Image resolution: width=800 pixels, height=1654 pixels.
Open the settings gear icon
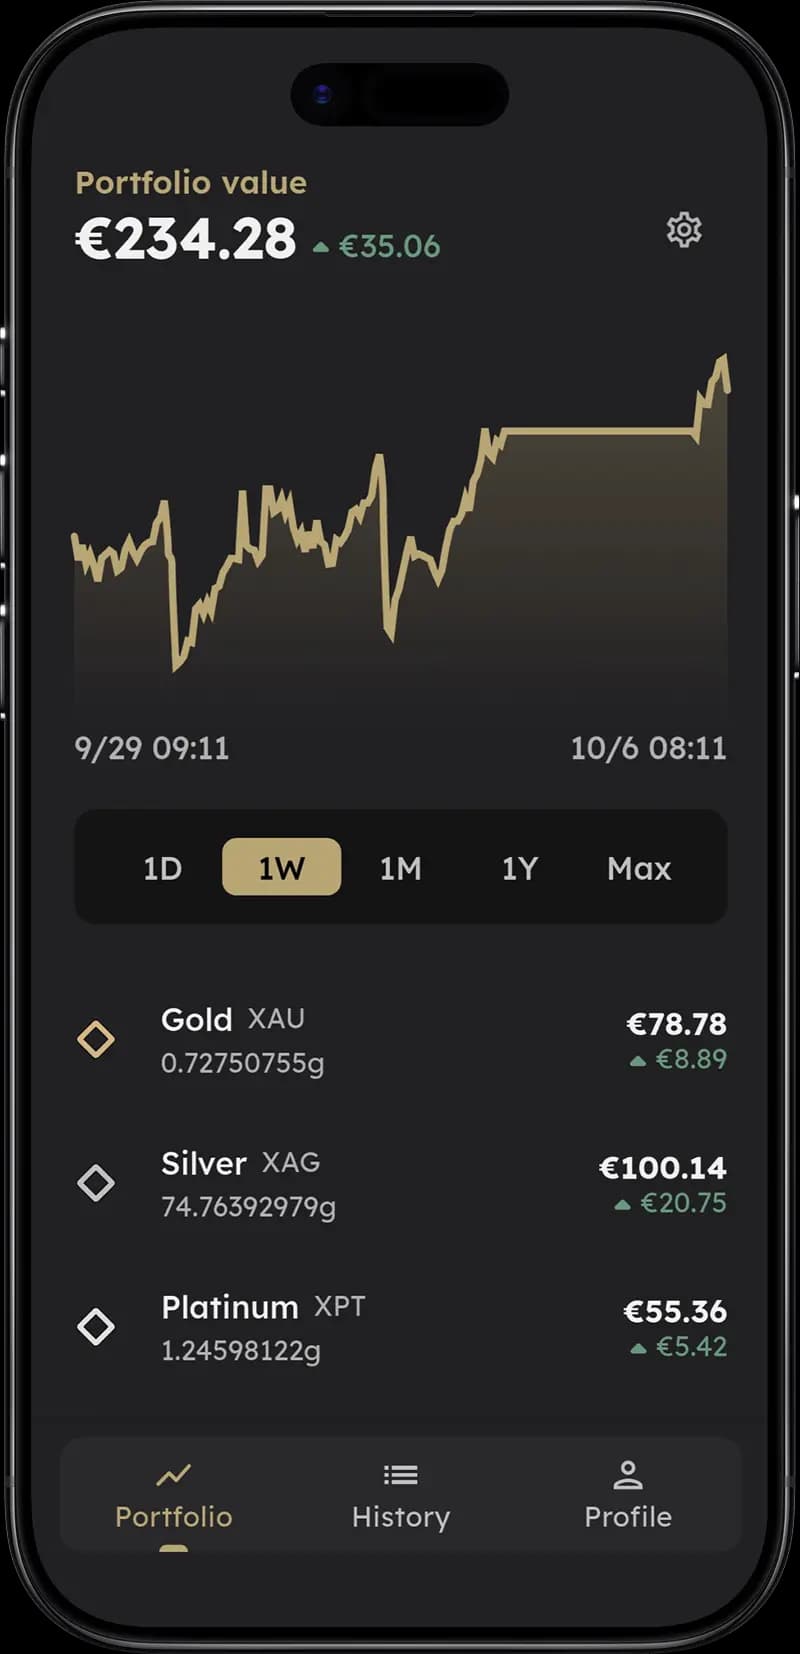point(684,230)
